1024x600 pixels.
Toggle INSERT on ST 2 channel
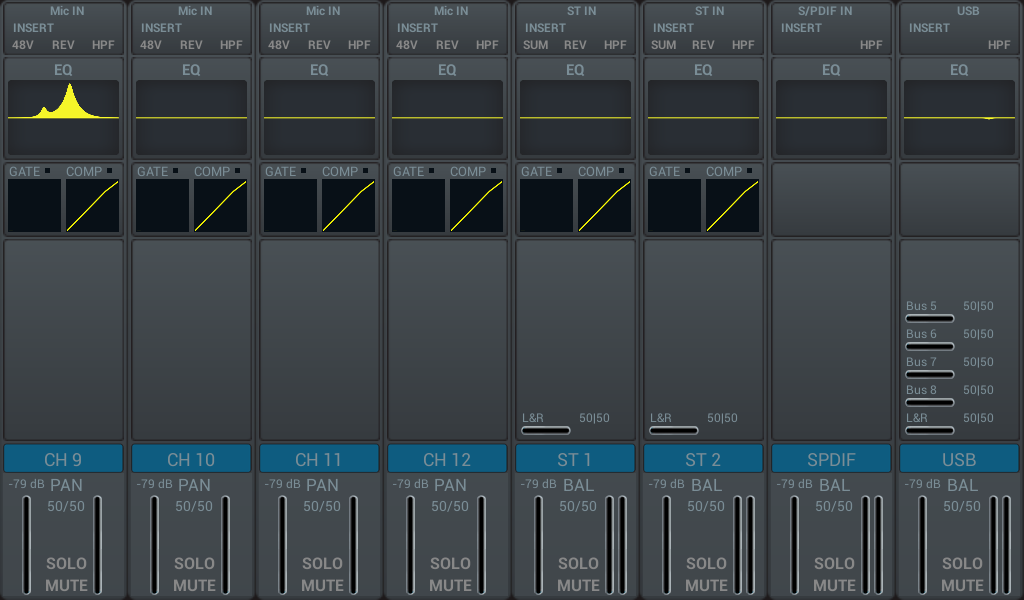[673, 28]
